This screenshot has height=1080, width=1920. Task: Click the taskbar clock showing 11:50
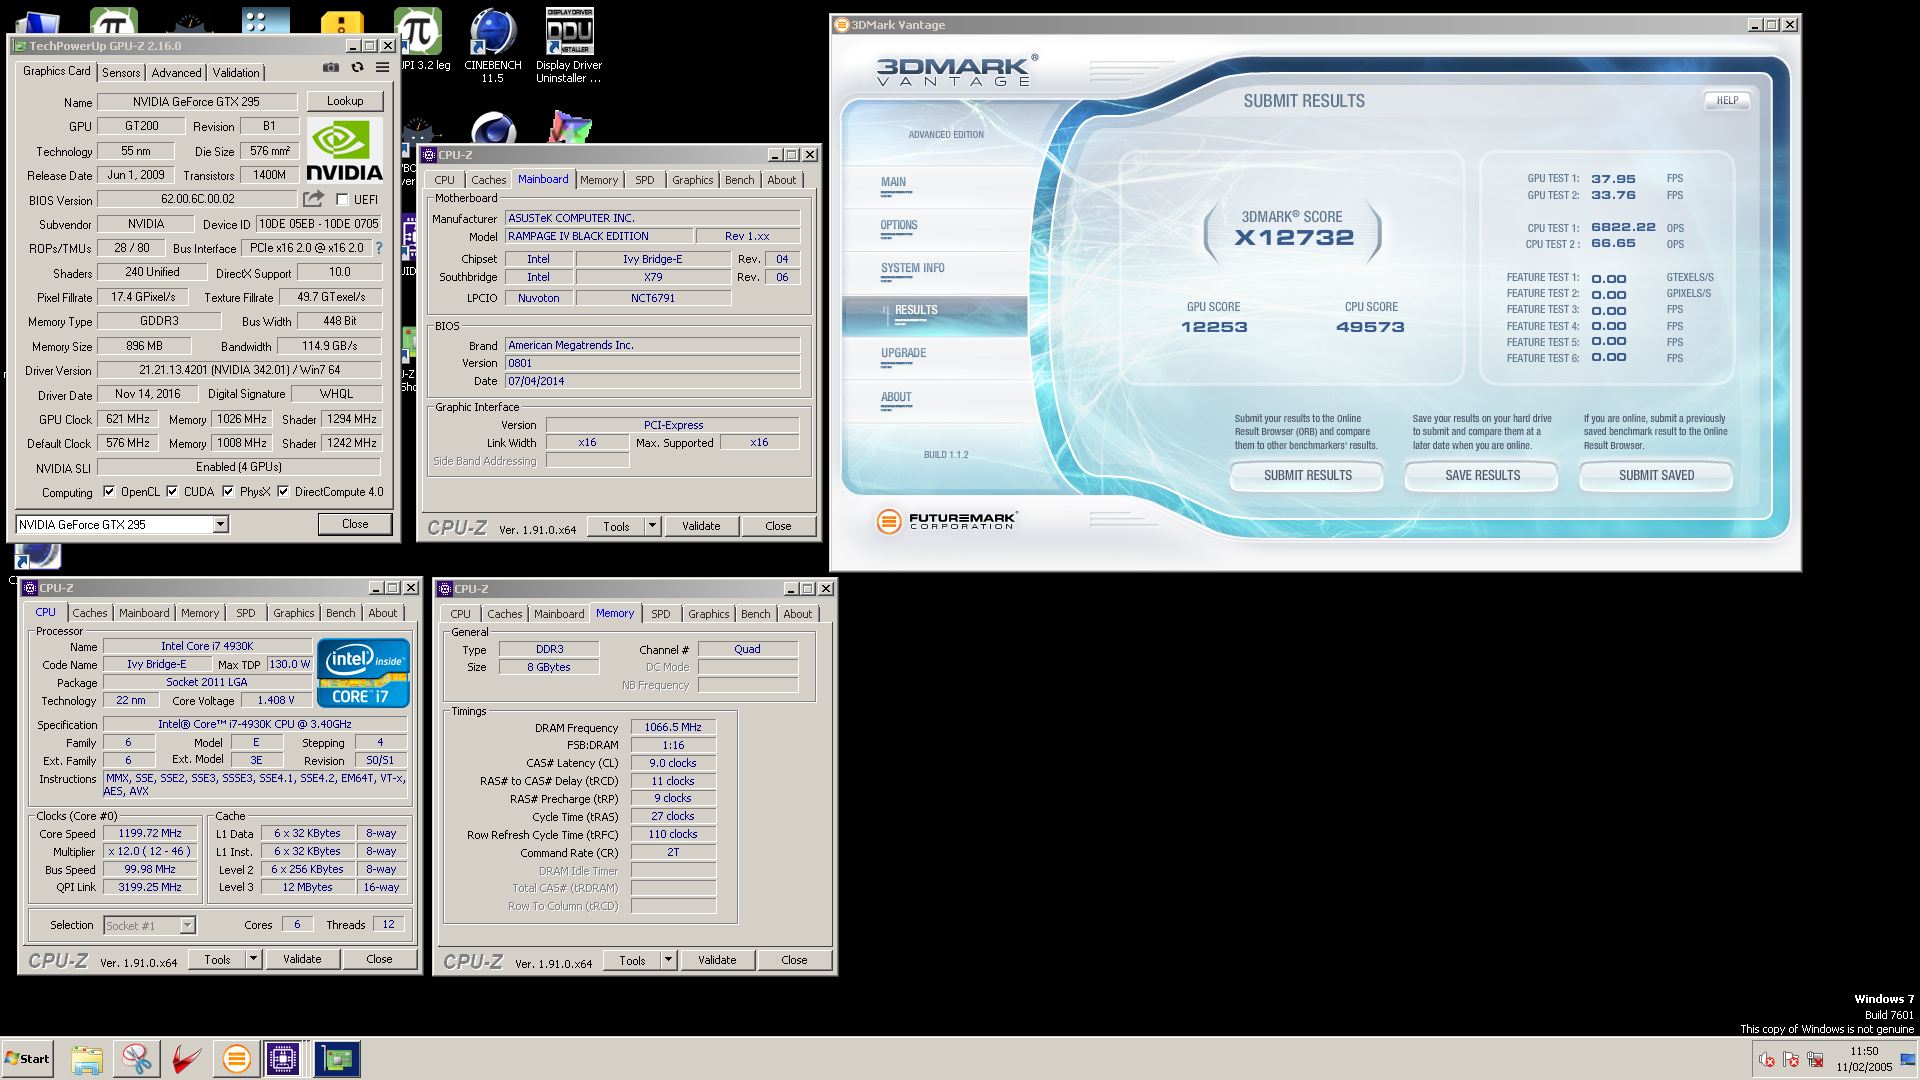coord(1864,1051)
